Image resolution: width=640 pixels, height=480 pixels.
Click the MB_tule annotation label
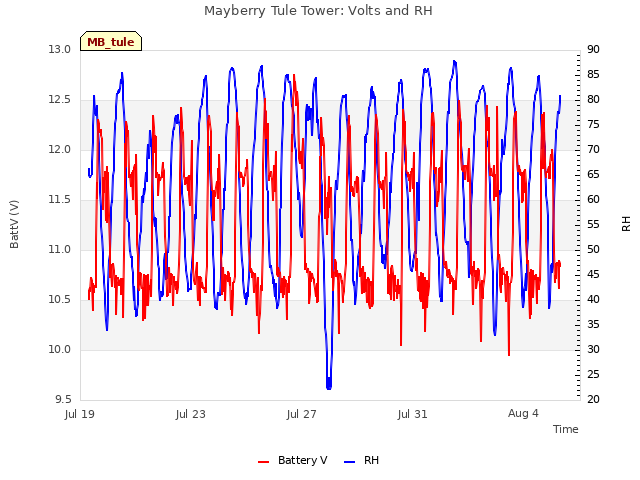[111, 41]
